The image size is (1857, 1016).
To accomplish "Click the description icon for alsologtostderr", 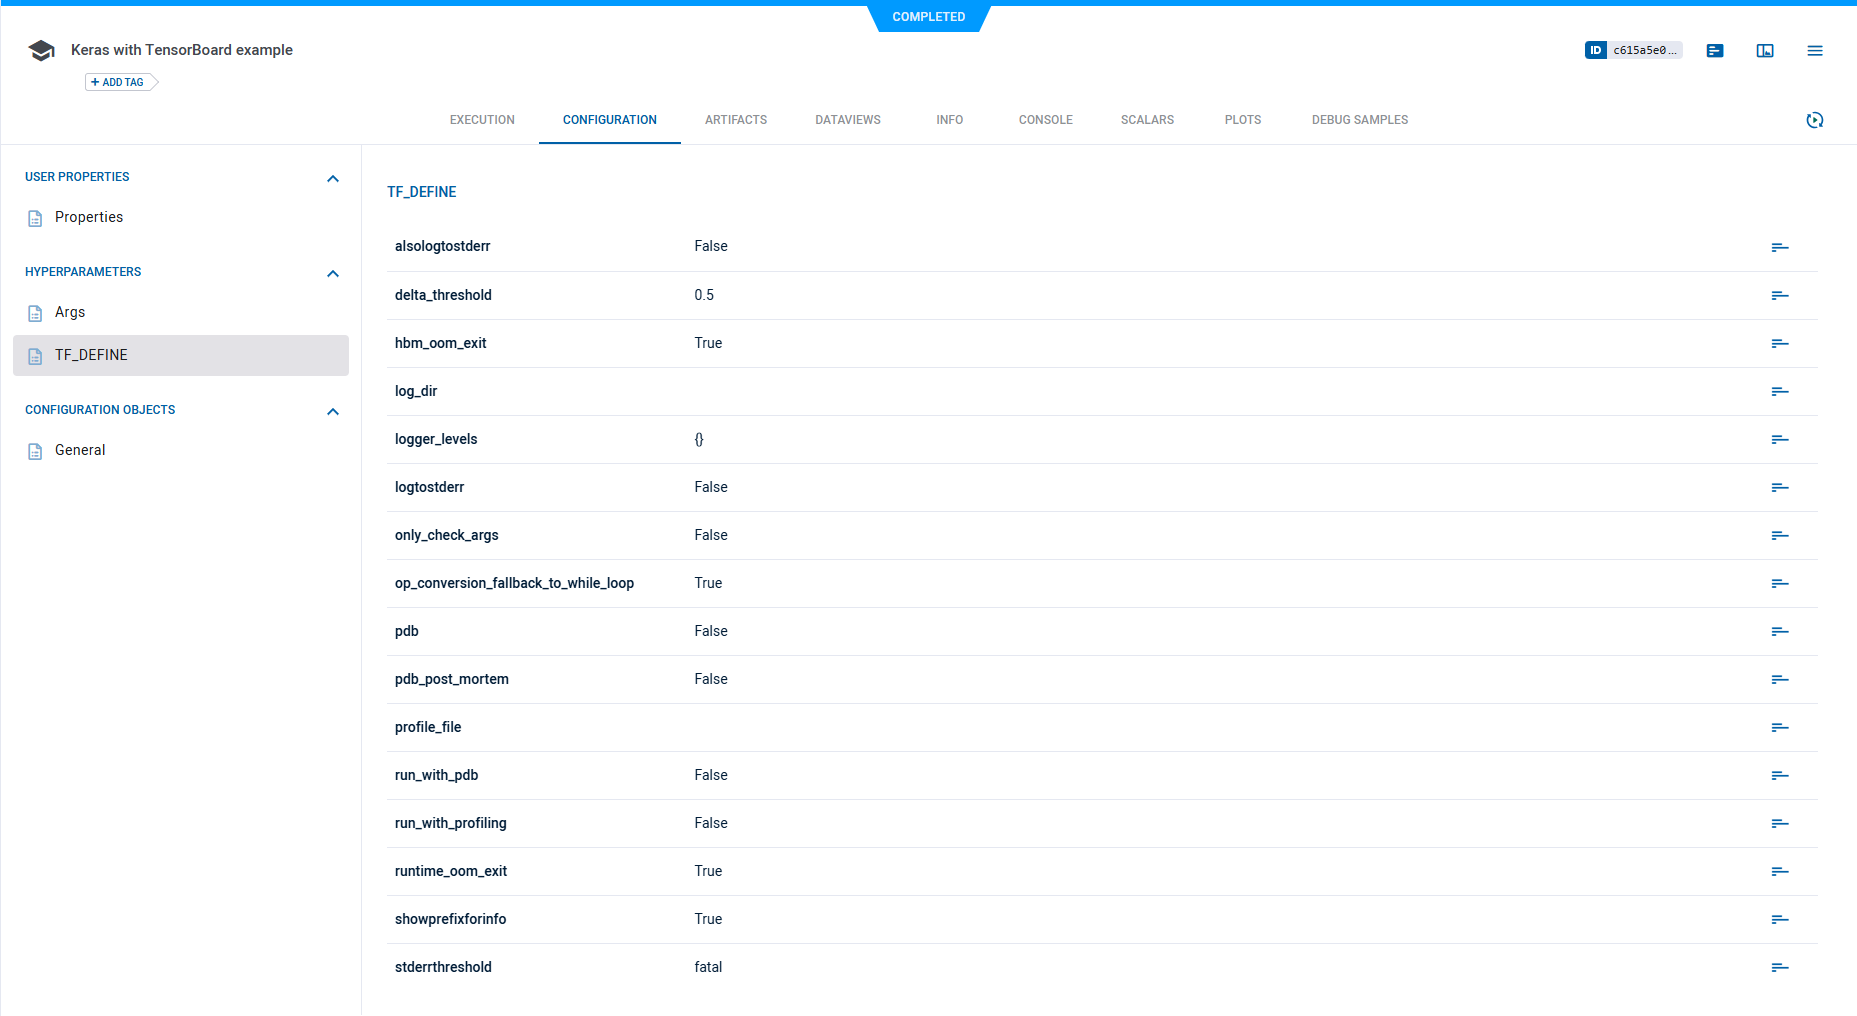I will click(x=1779, y=247).
